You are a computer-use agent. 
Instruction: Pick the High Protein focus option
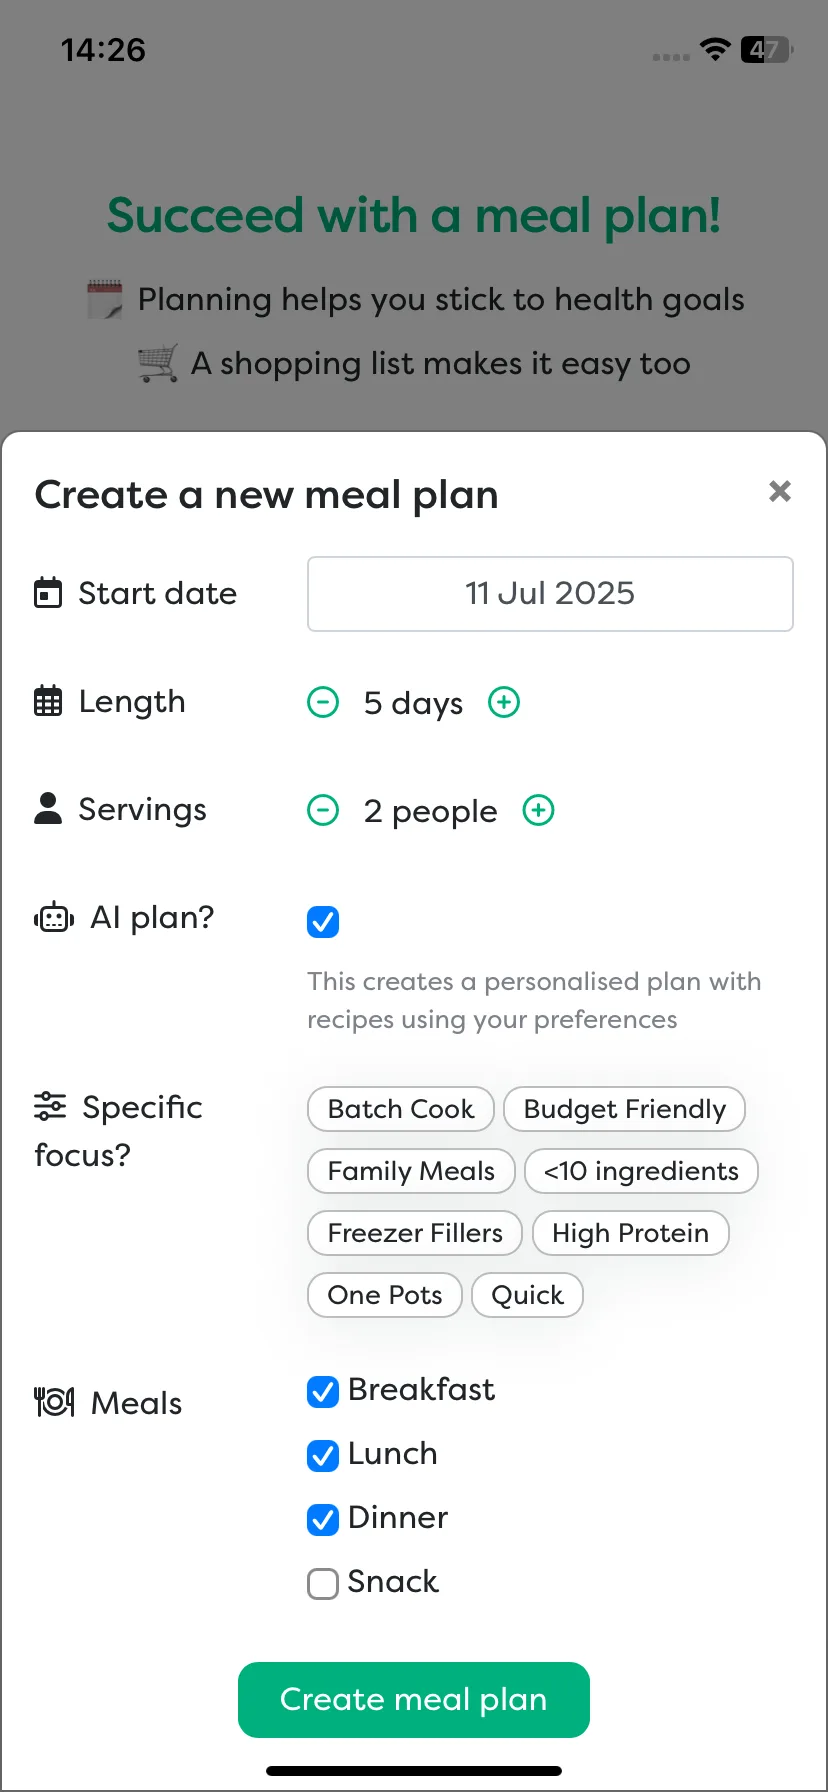tap(631, 1233)
